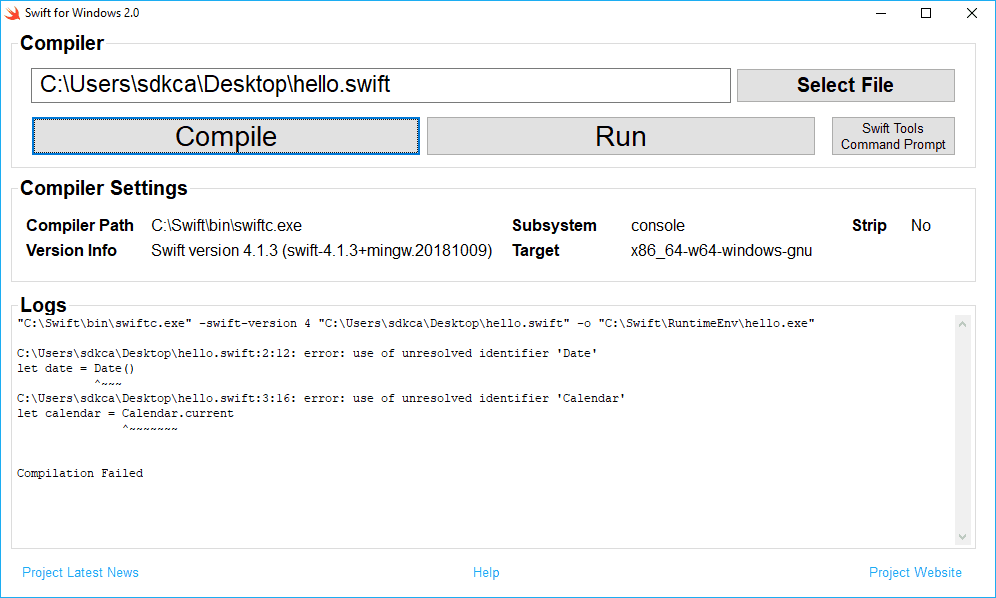
Task: Click the Swift logo icon in title bar
Action: tap(12, 13)
